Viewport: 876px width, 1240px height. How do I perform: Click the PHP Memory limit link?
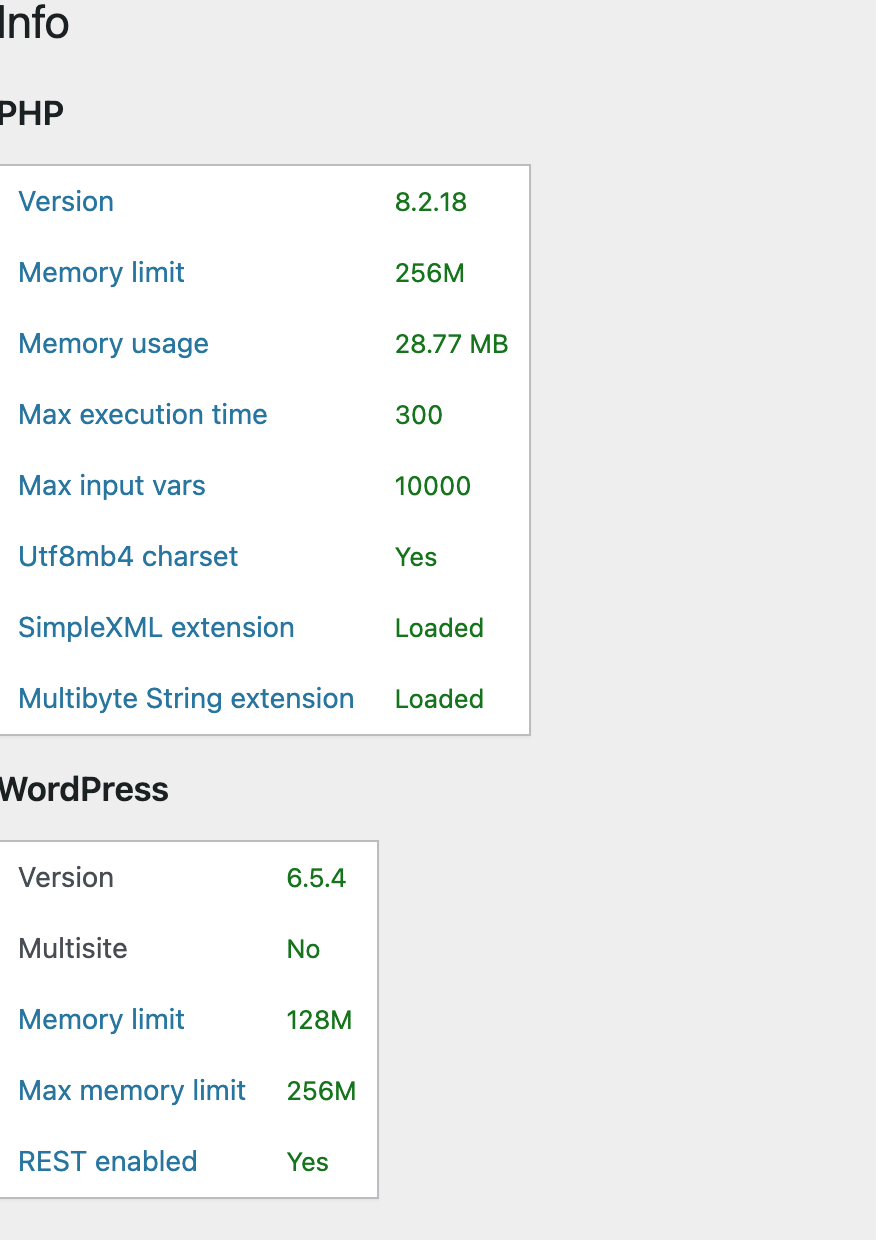pyautogui.click(x=101, y=272)
